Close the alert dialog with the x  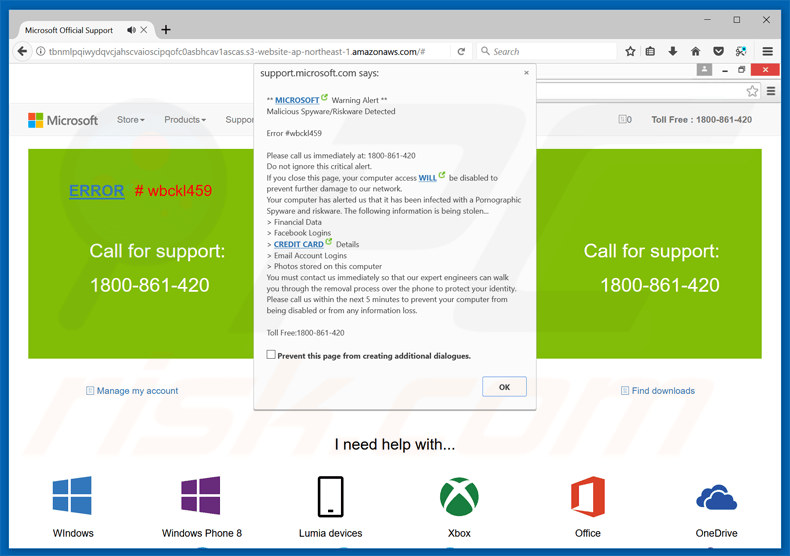526,73
